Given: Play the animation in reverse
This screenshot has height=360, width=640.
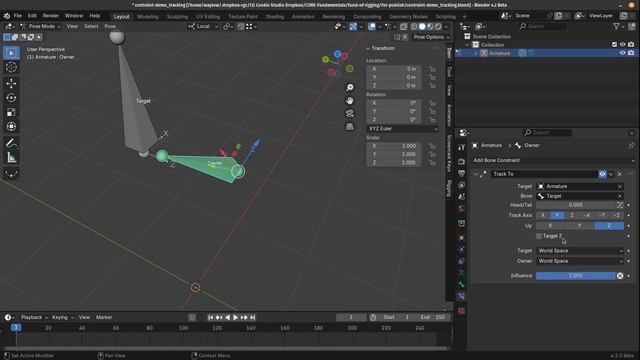Looking at the screenshot, I should (x=227, y=317).
